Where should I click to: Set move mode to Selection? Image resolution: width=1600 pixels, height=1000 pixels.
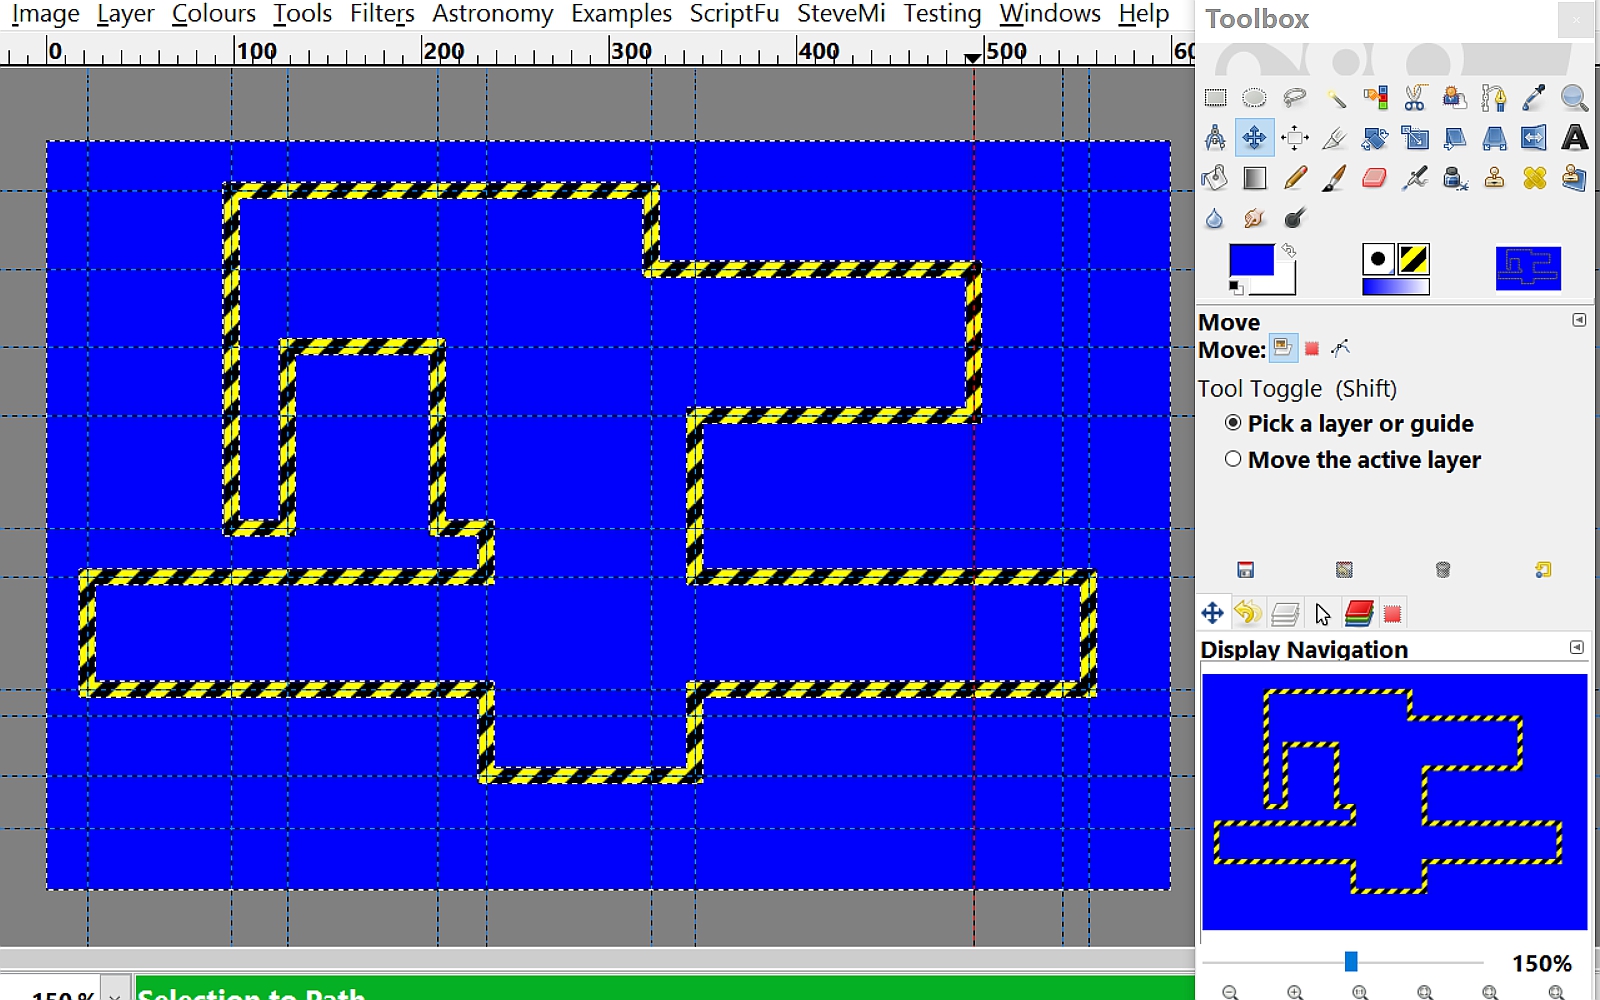pyautogui.click(x=1312, y=348)
